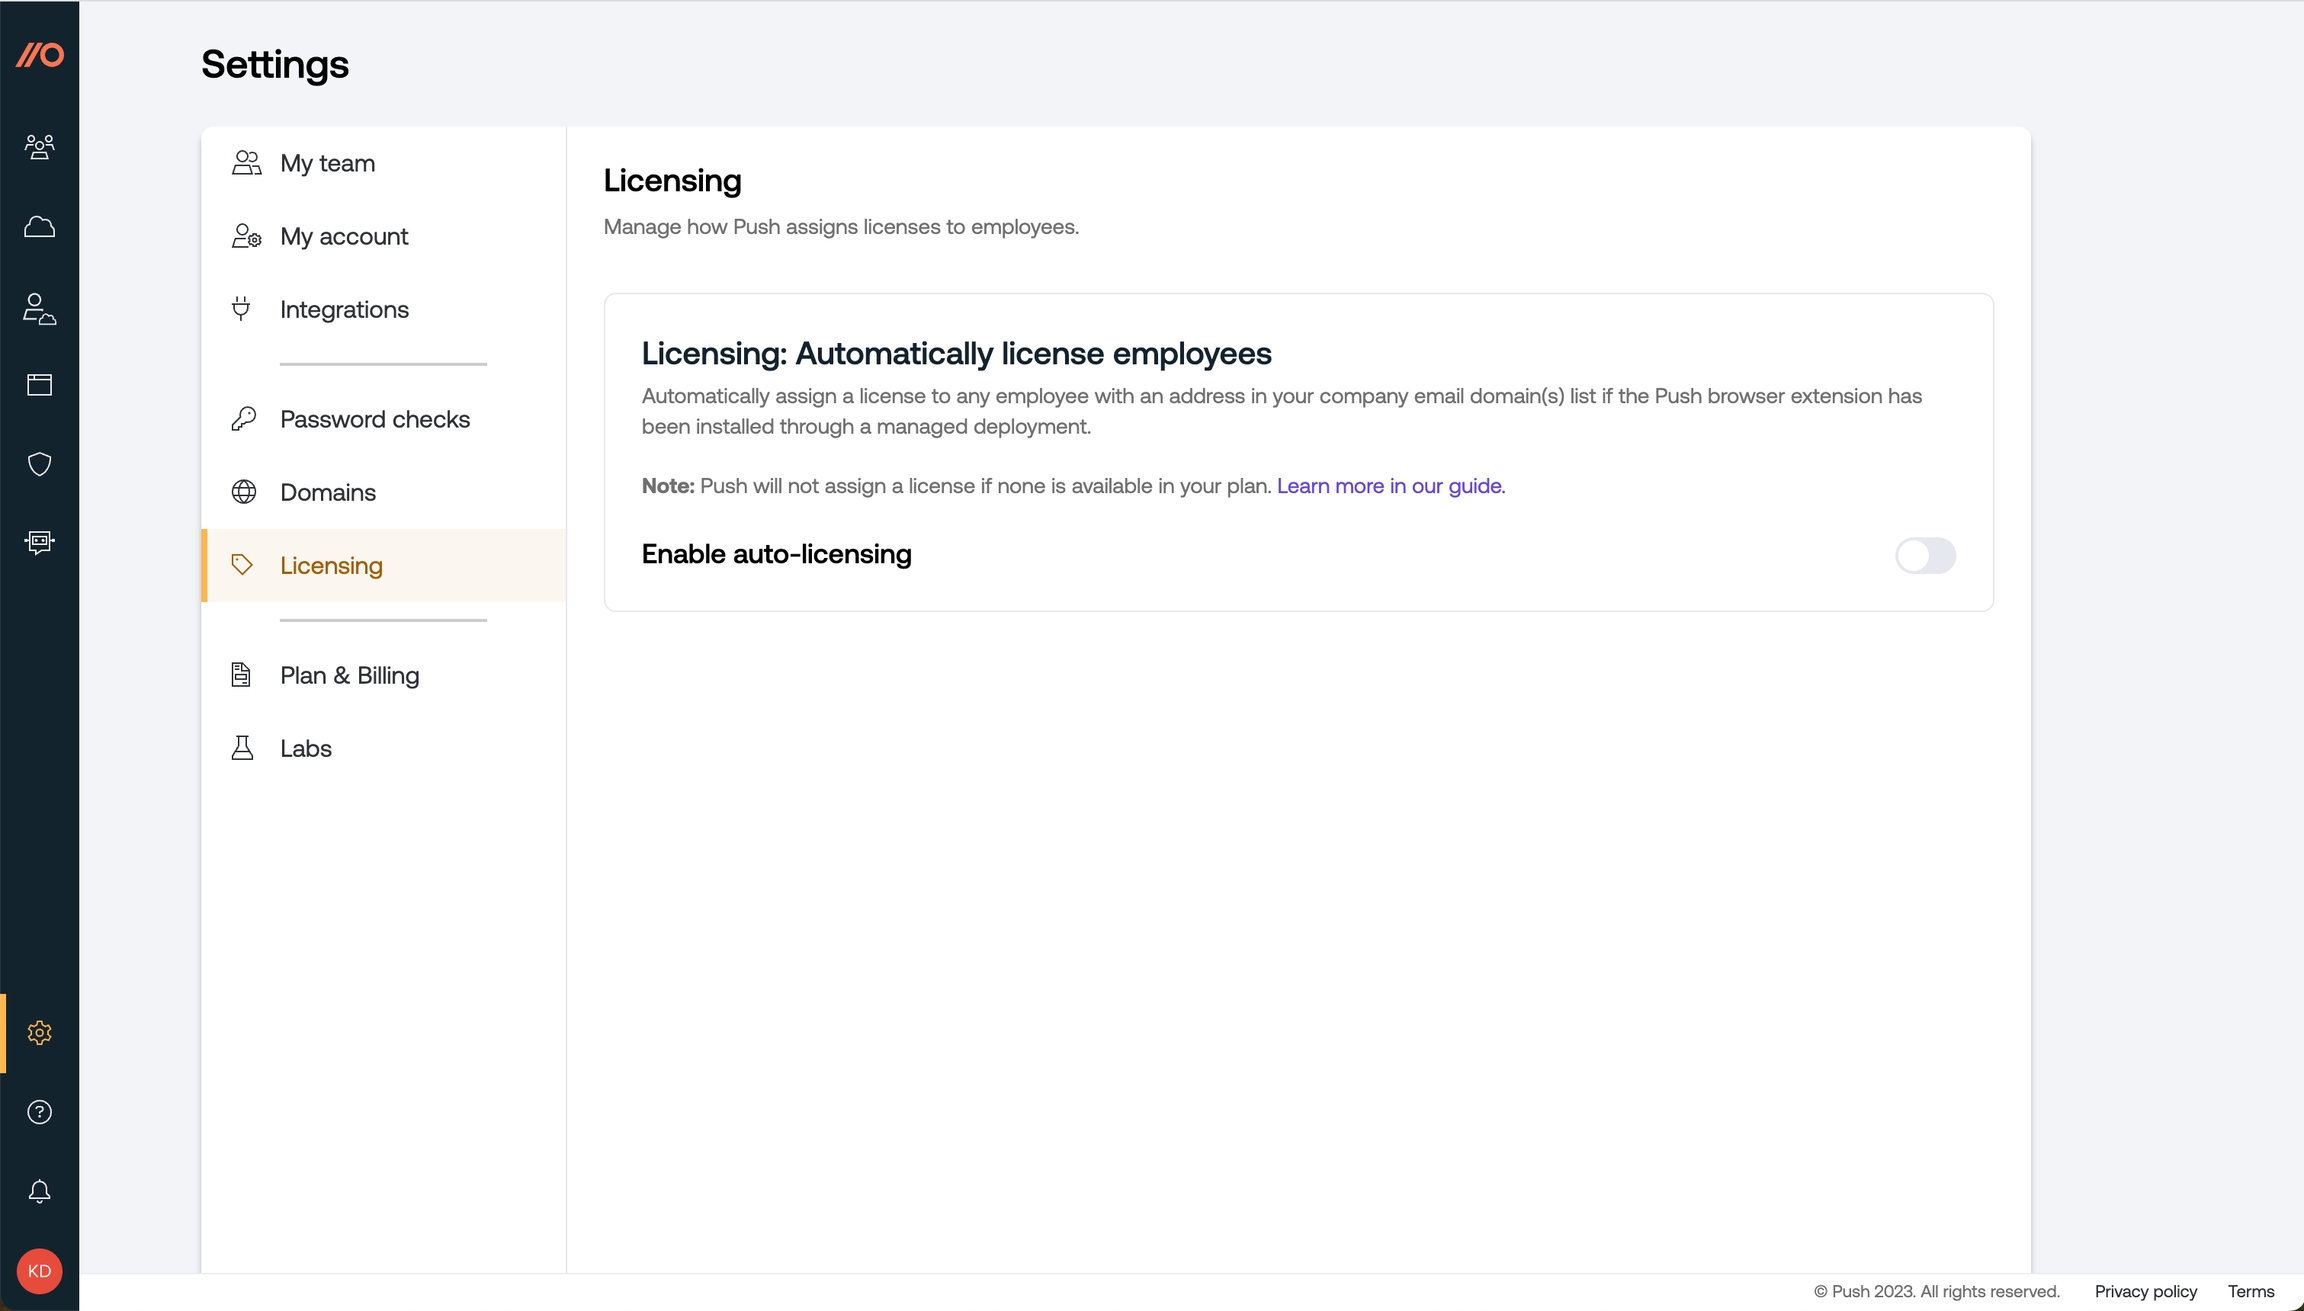Image resolution: width=2304 pixels, height=1311 pixels.
Task: Open the Learn more in our guide link
Action: pos(1390,486)
